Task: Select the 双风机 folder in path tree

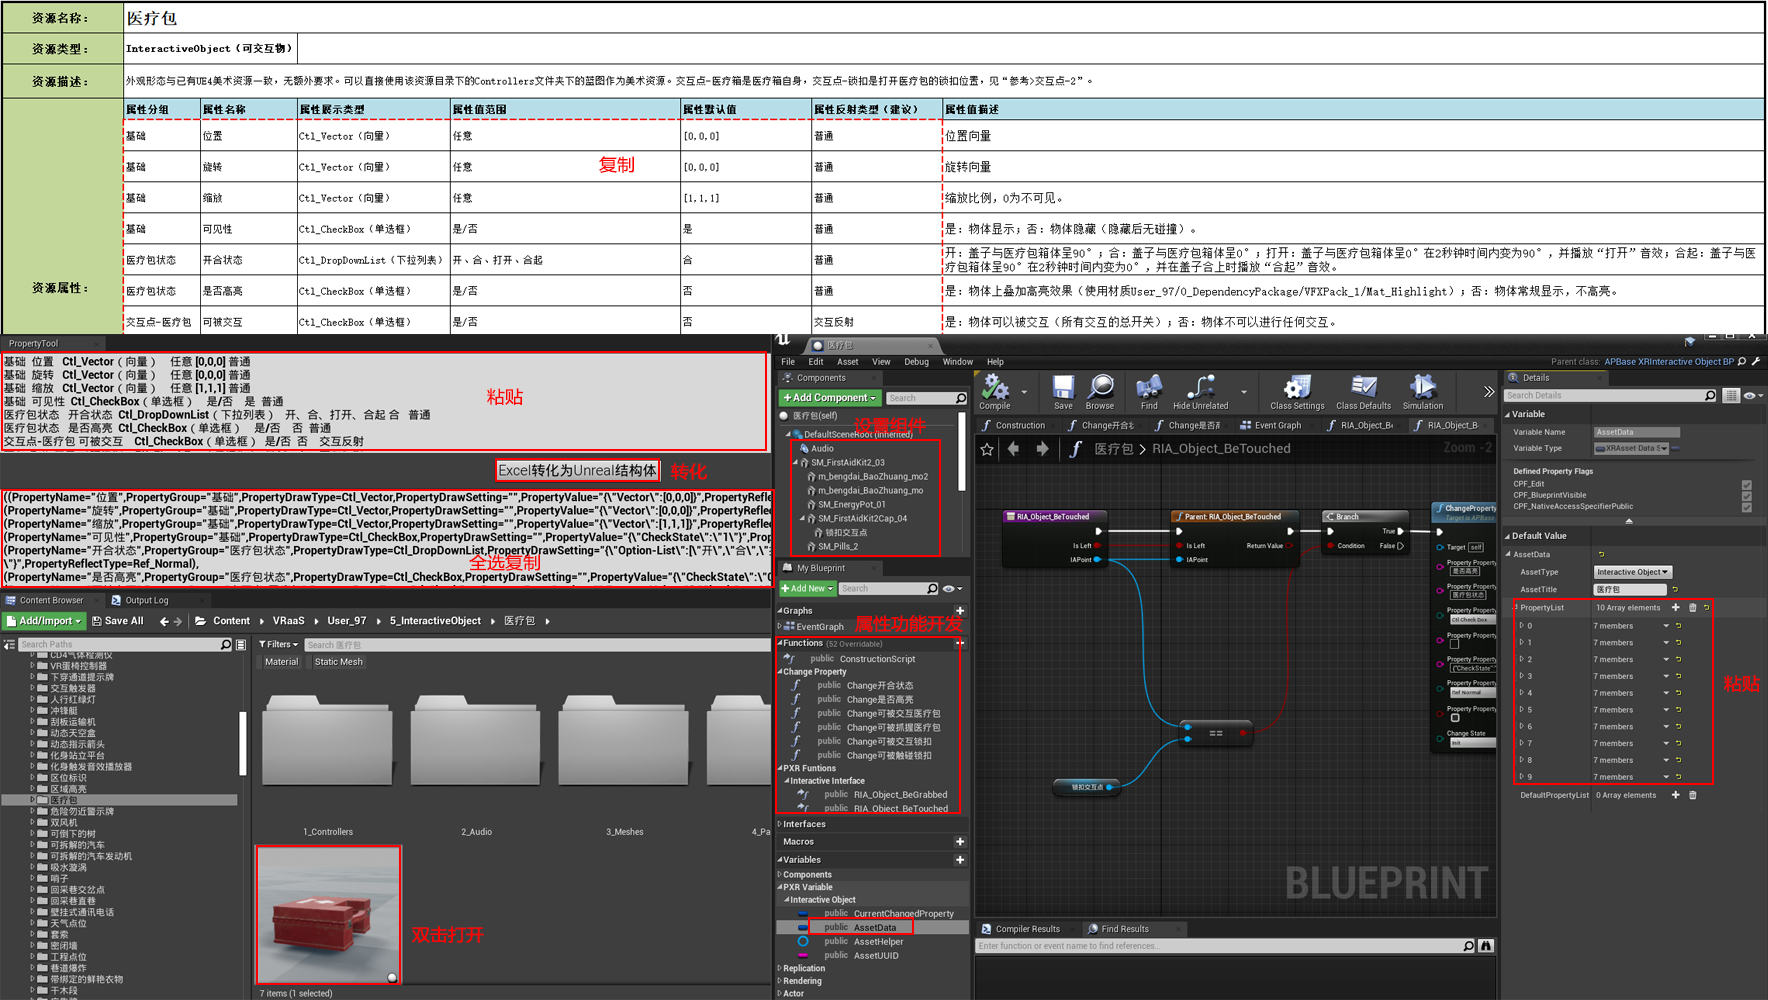Action: 64,823
